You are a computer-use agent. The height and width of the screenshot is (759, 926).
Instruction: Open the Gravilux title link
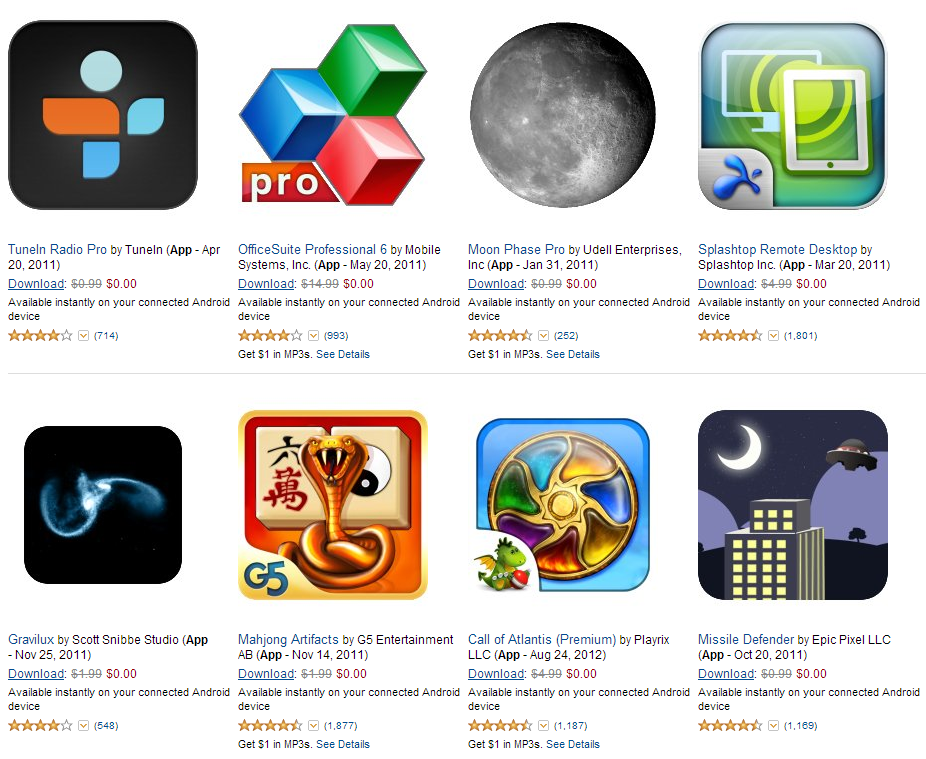tap(31, 639)
